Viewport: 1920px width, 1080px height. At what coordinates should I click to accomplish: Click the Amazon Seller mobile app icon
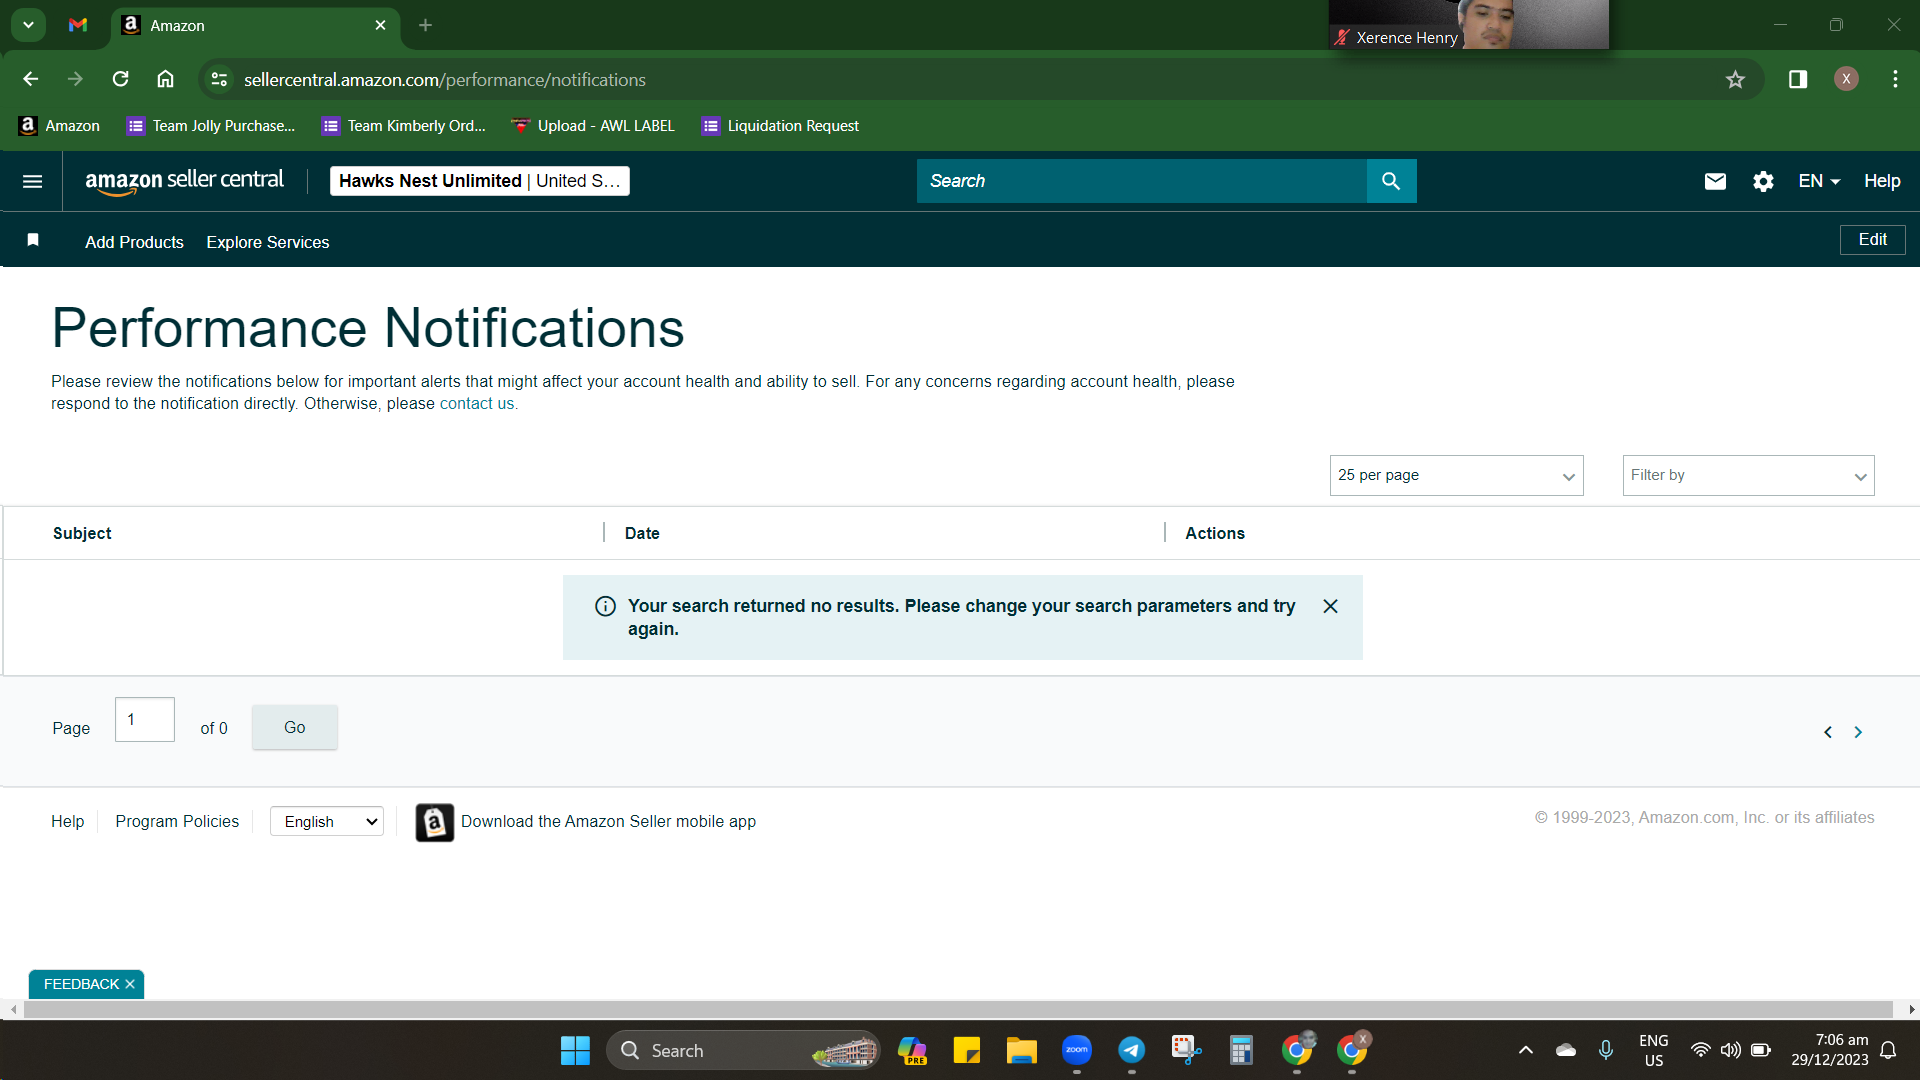tap(434, 822)
